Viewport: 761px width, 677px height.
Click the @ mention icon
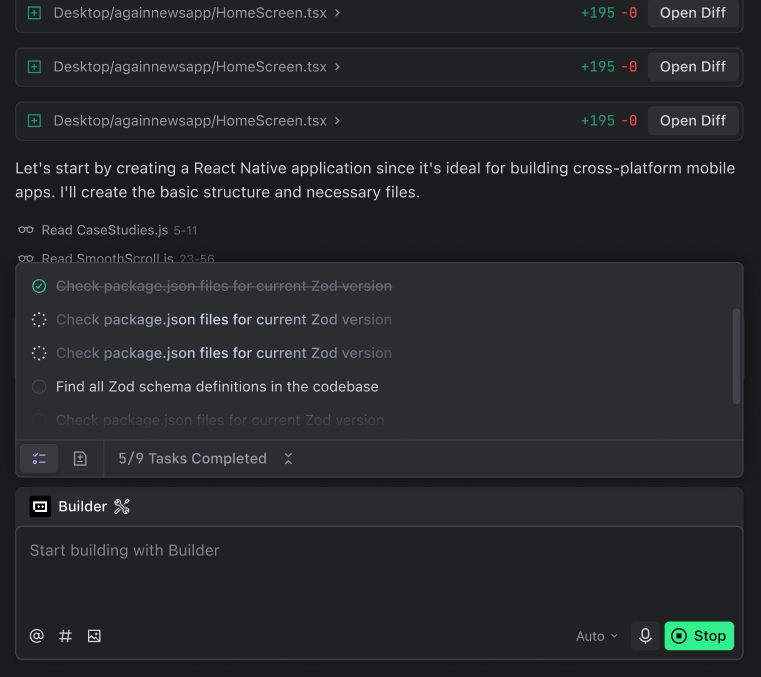coord(37,636)
